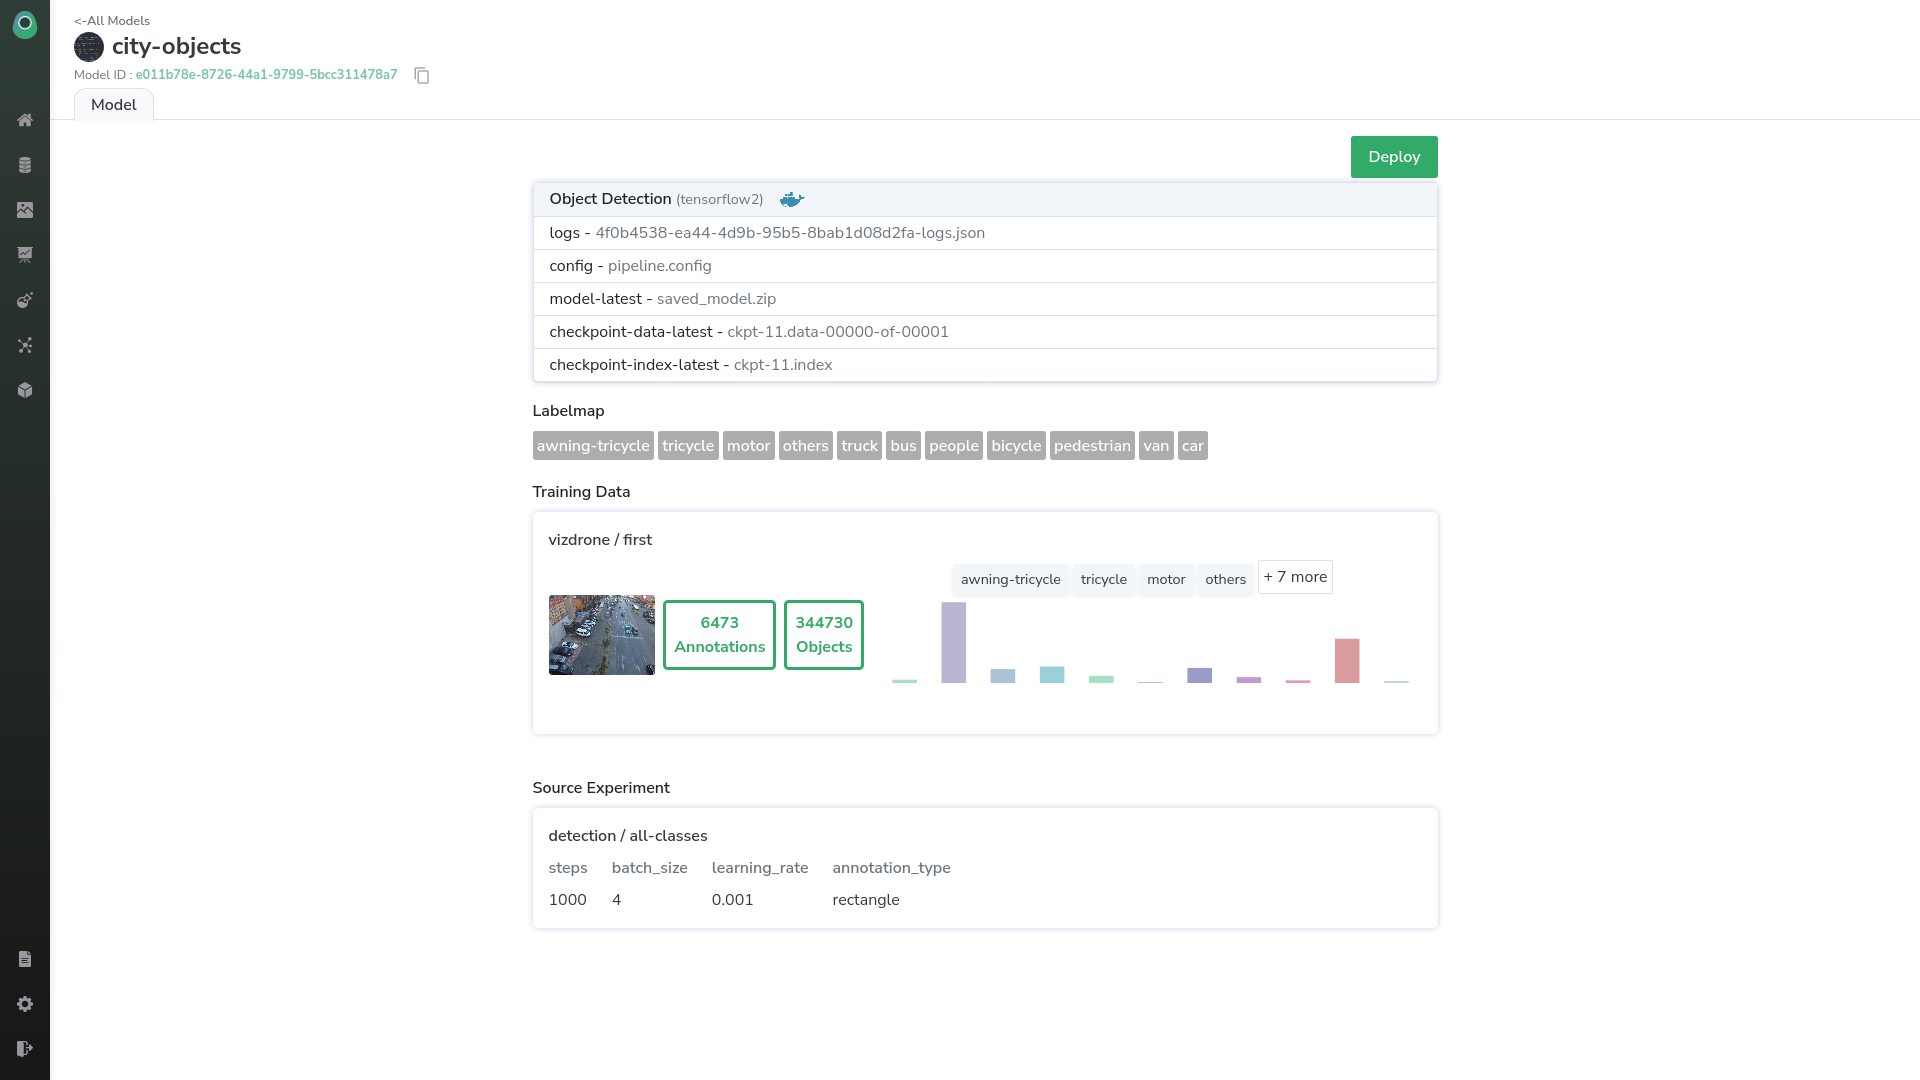Open the images gallery sidebar icon
The width and height of the screenshot is (1920, 1080).
[25, 210]
